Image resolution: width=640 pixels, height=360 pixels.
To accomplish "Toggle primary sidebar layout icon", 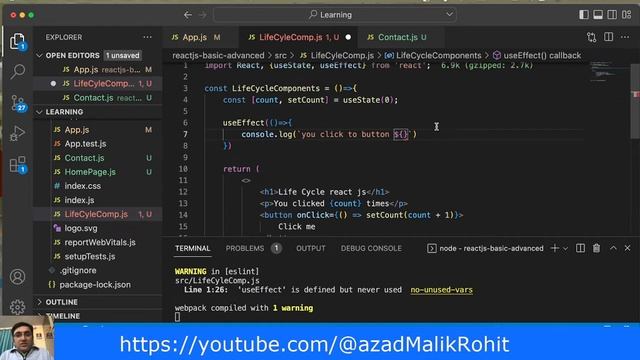I will pos(584,15).
